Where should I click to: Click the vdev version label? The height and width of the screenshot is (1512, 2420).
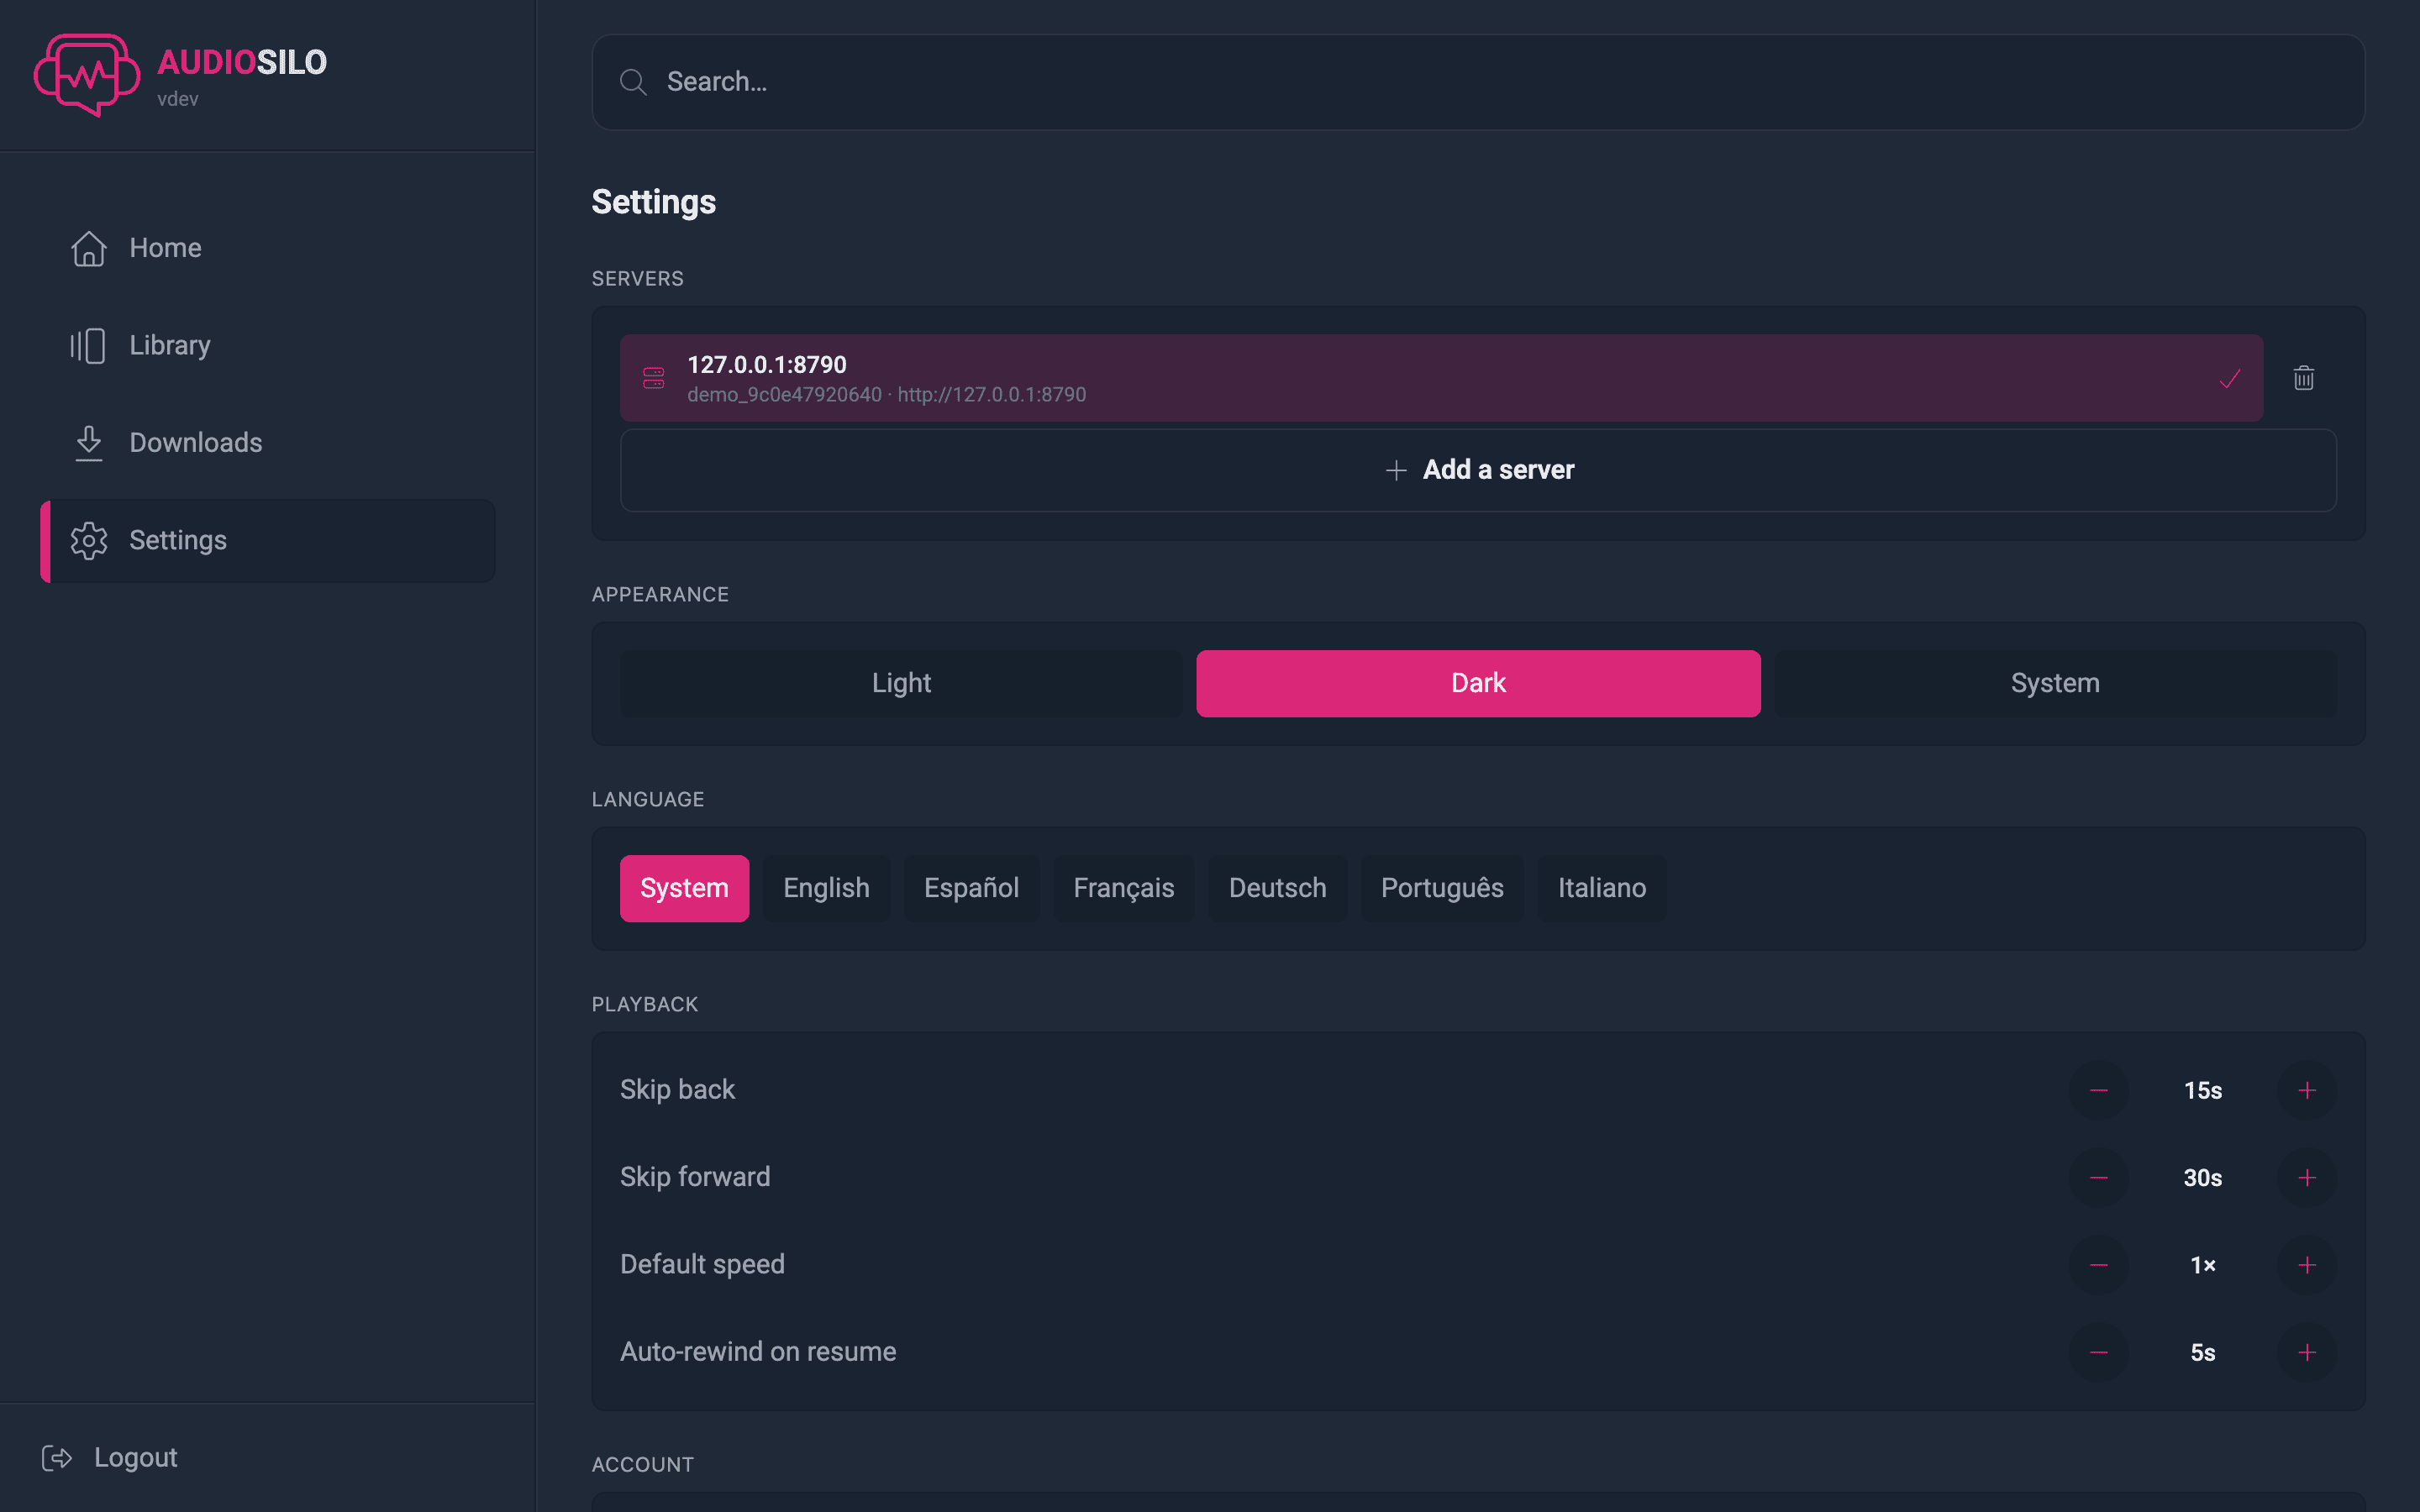coord(178,99)
